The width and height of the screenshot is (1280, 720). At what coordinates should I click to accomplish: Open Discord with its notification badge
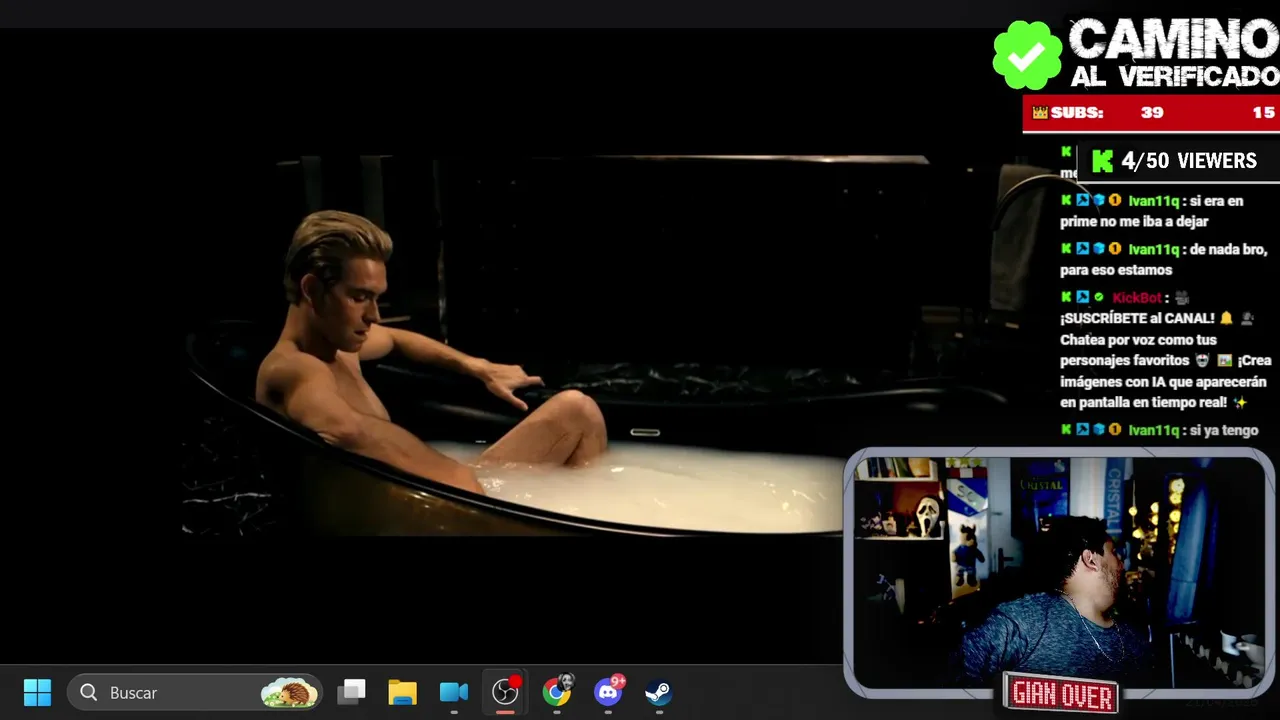coord(609,690)
